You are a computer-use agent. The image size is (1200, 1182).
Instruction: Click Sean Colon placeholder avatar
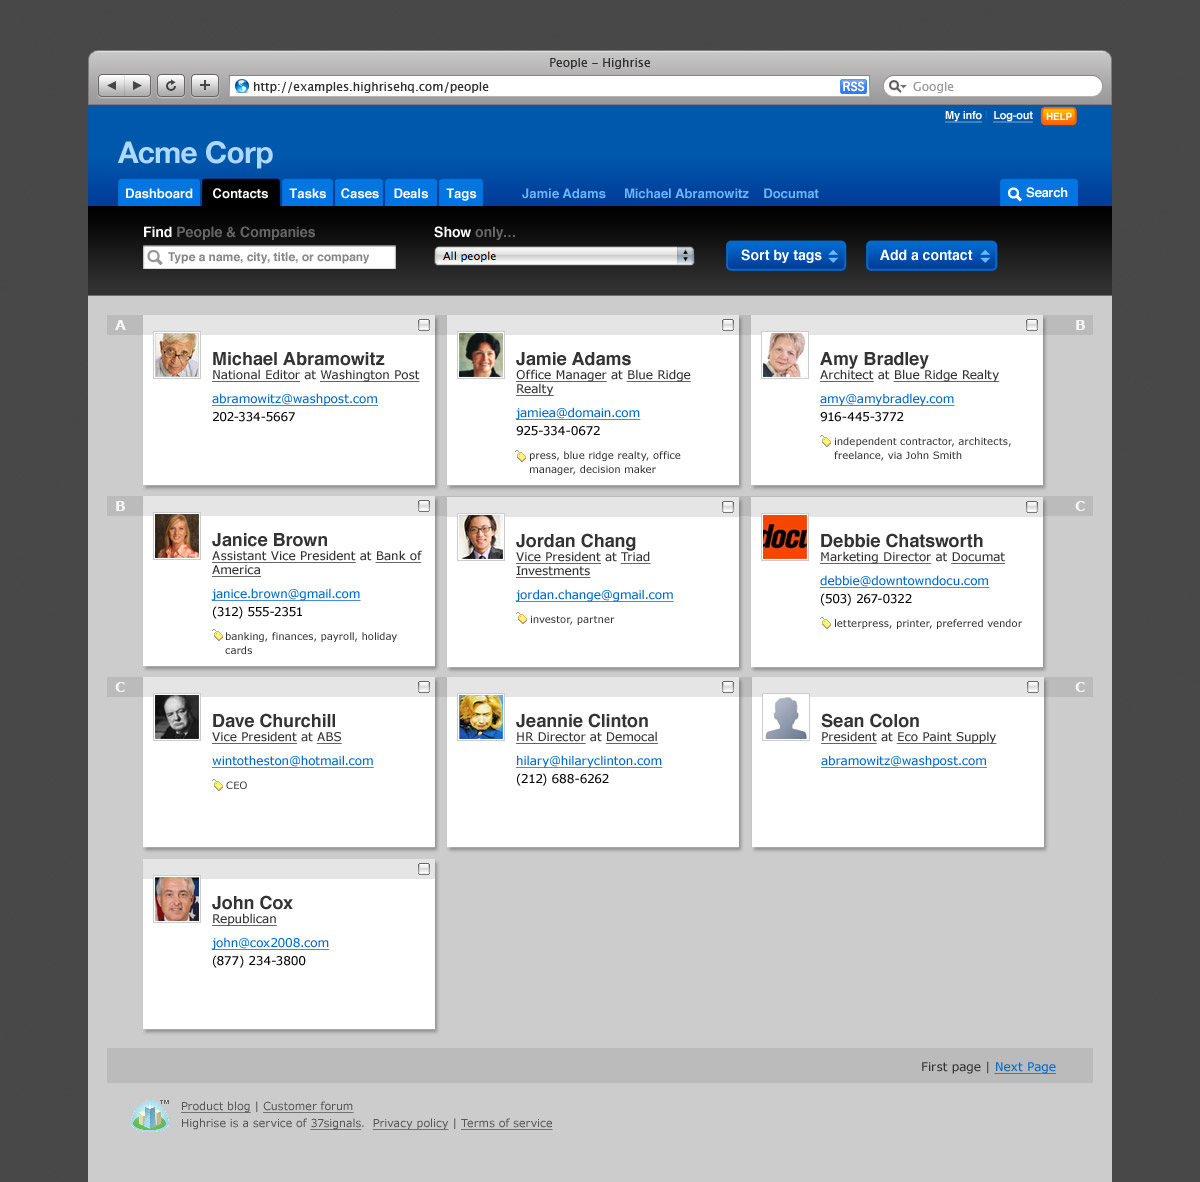786,717
